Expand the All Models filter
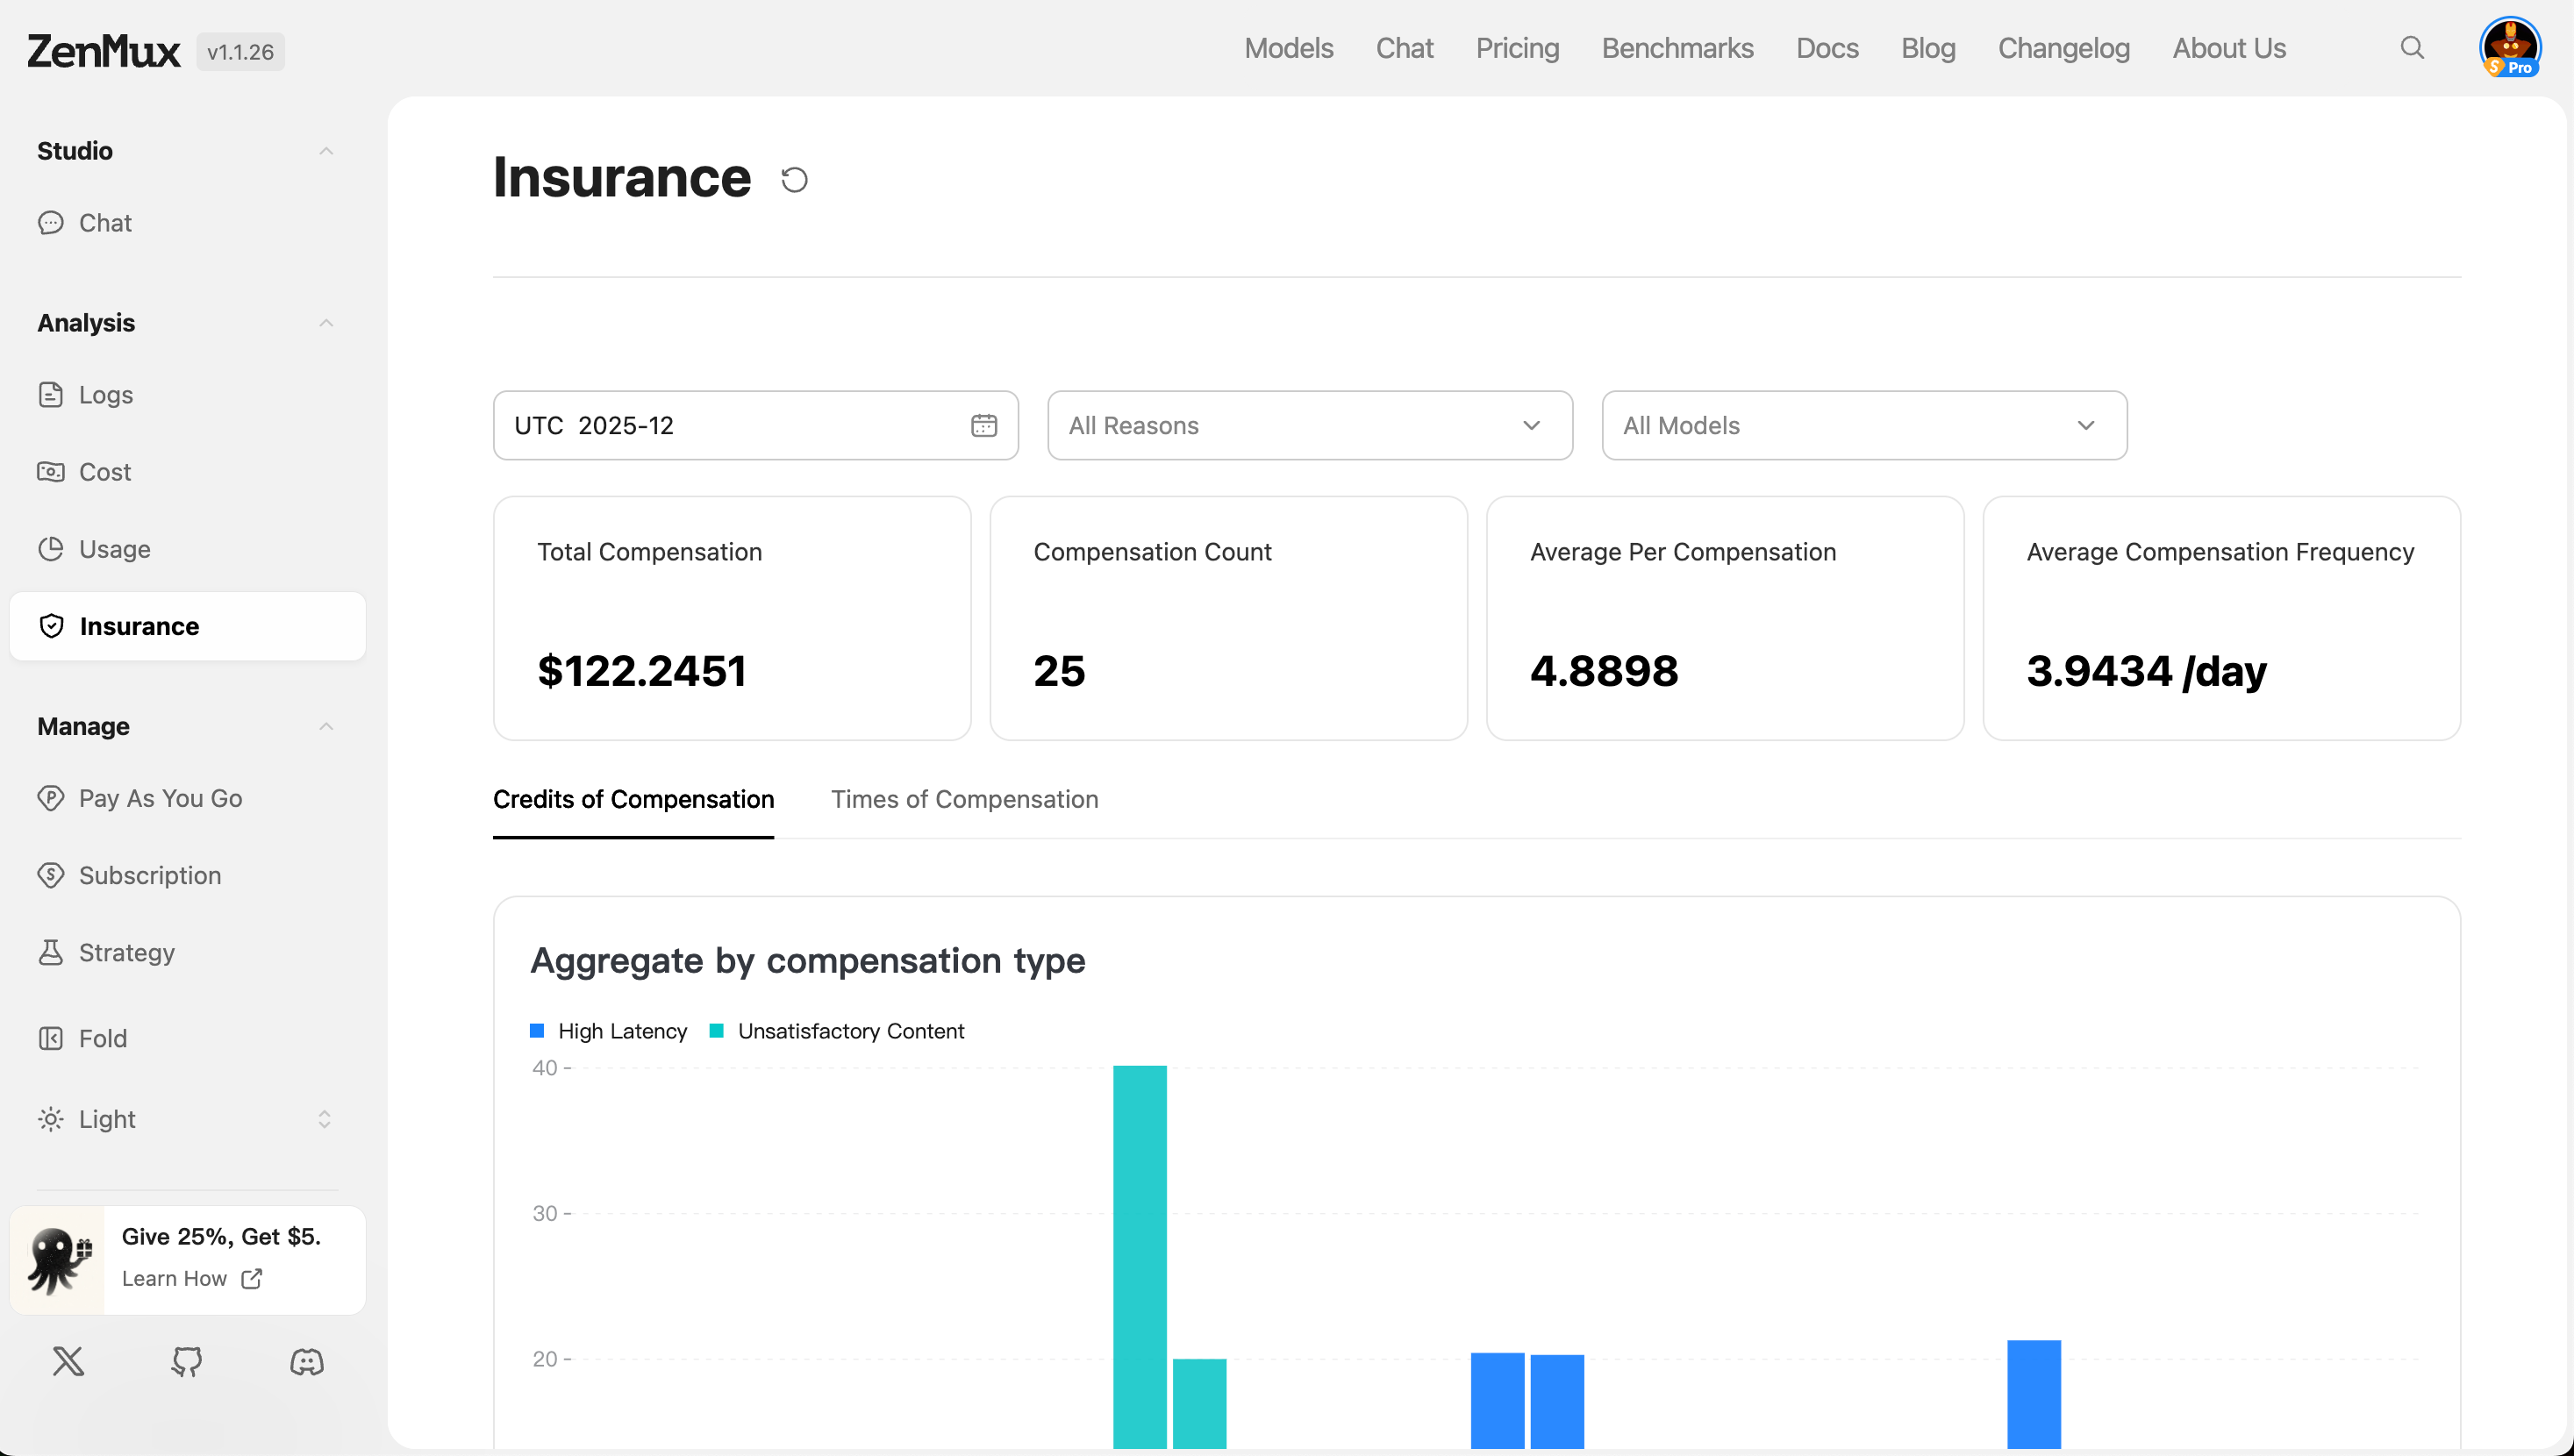This screenshot has height=1456, width=2574. pos(1863,425)
